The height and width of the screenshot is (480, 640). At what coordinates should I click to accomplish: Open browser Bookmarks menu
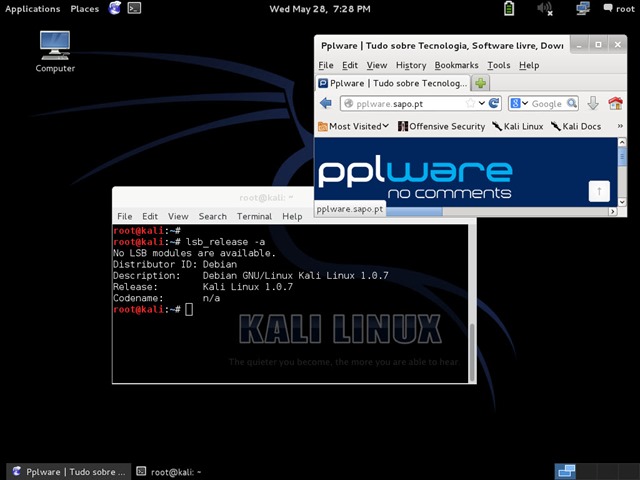456,65
